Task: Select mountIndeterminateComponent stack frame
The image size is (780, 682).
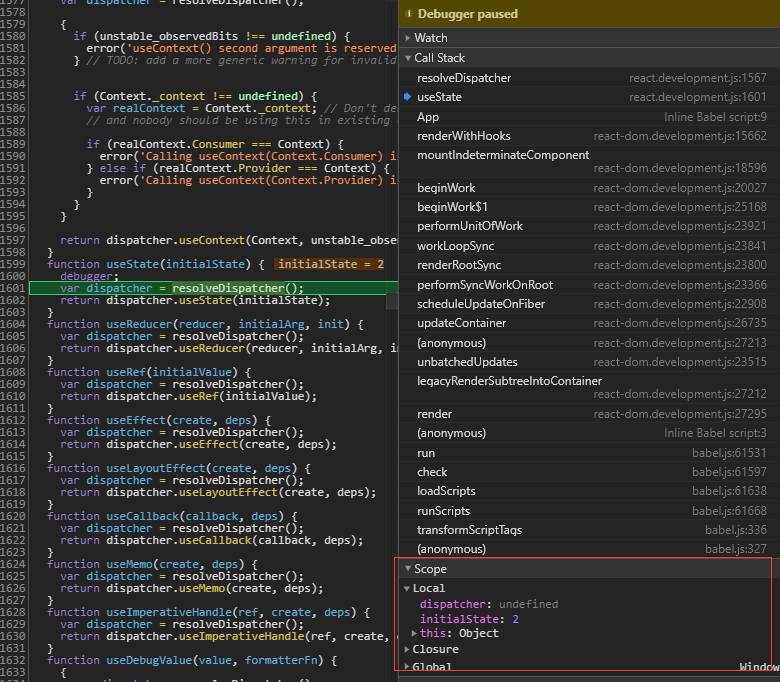Action: pos(589,162)
